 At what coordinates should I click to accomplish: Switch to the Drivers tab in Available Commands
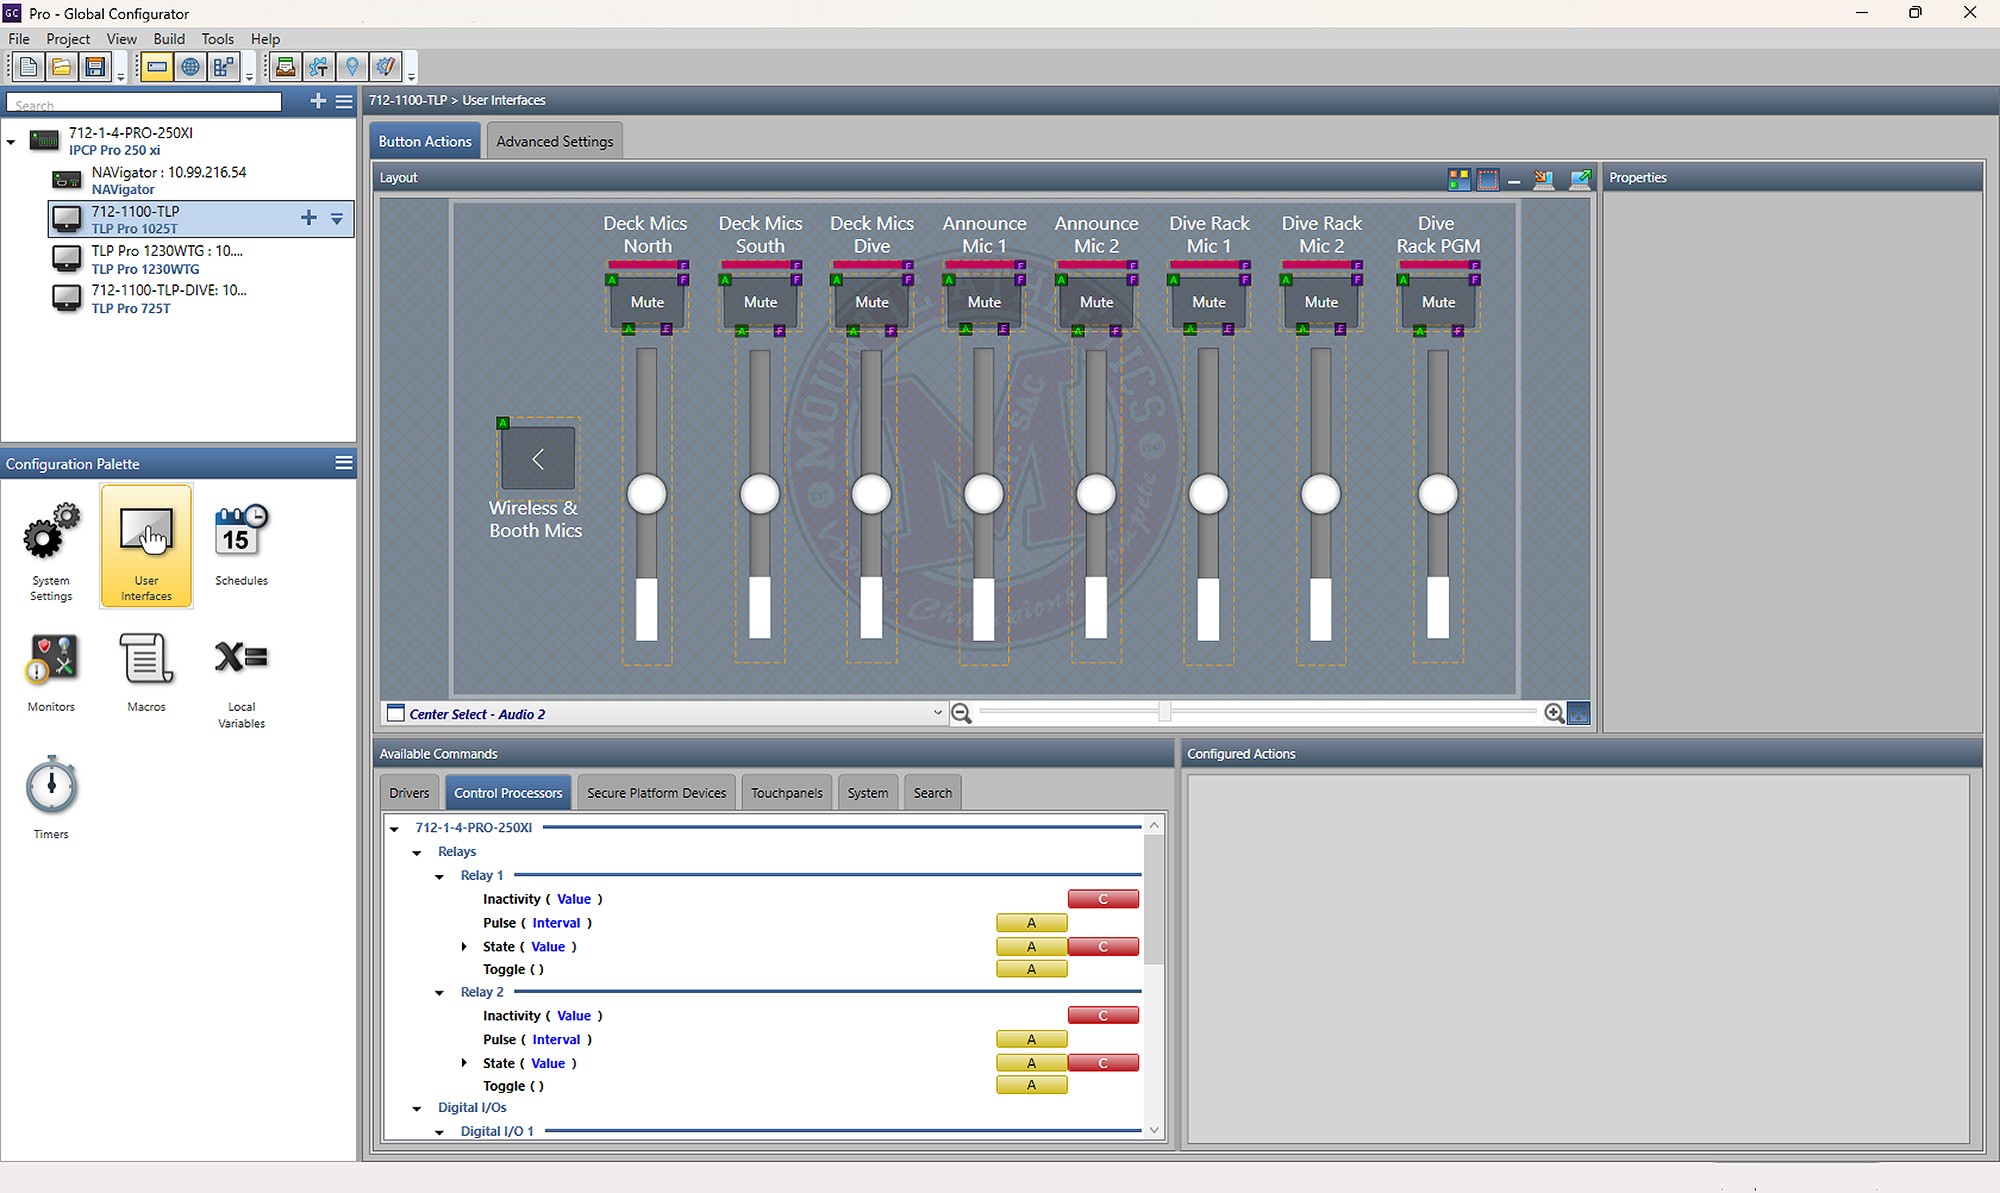[410, 792]
